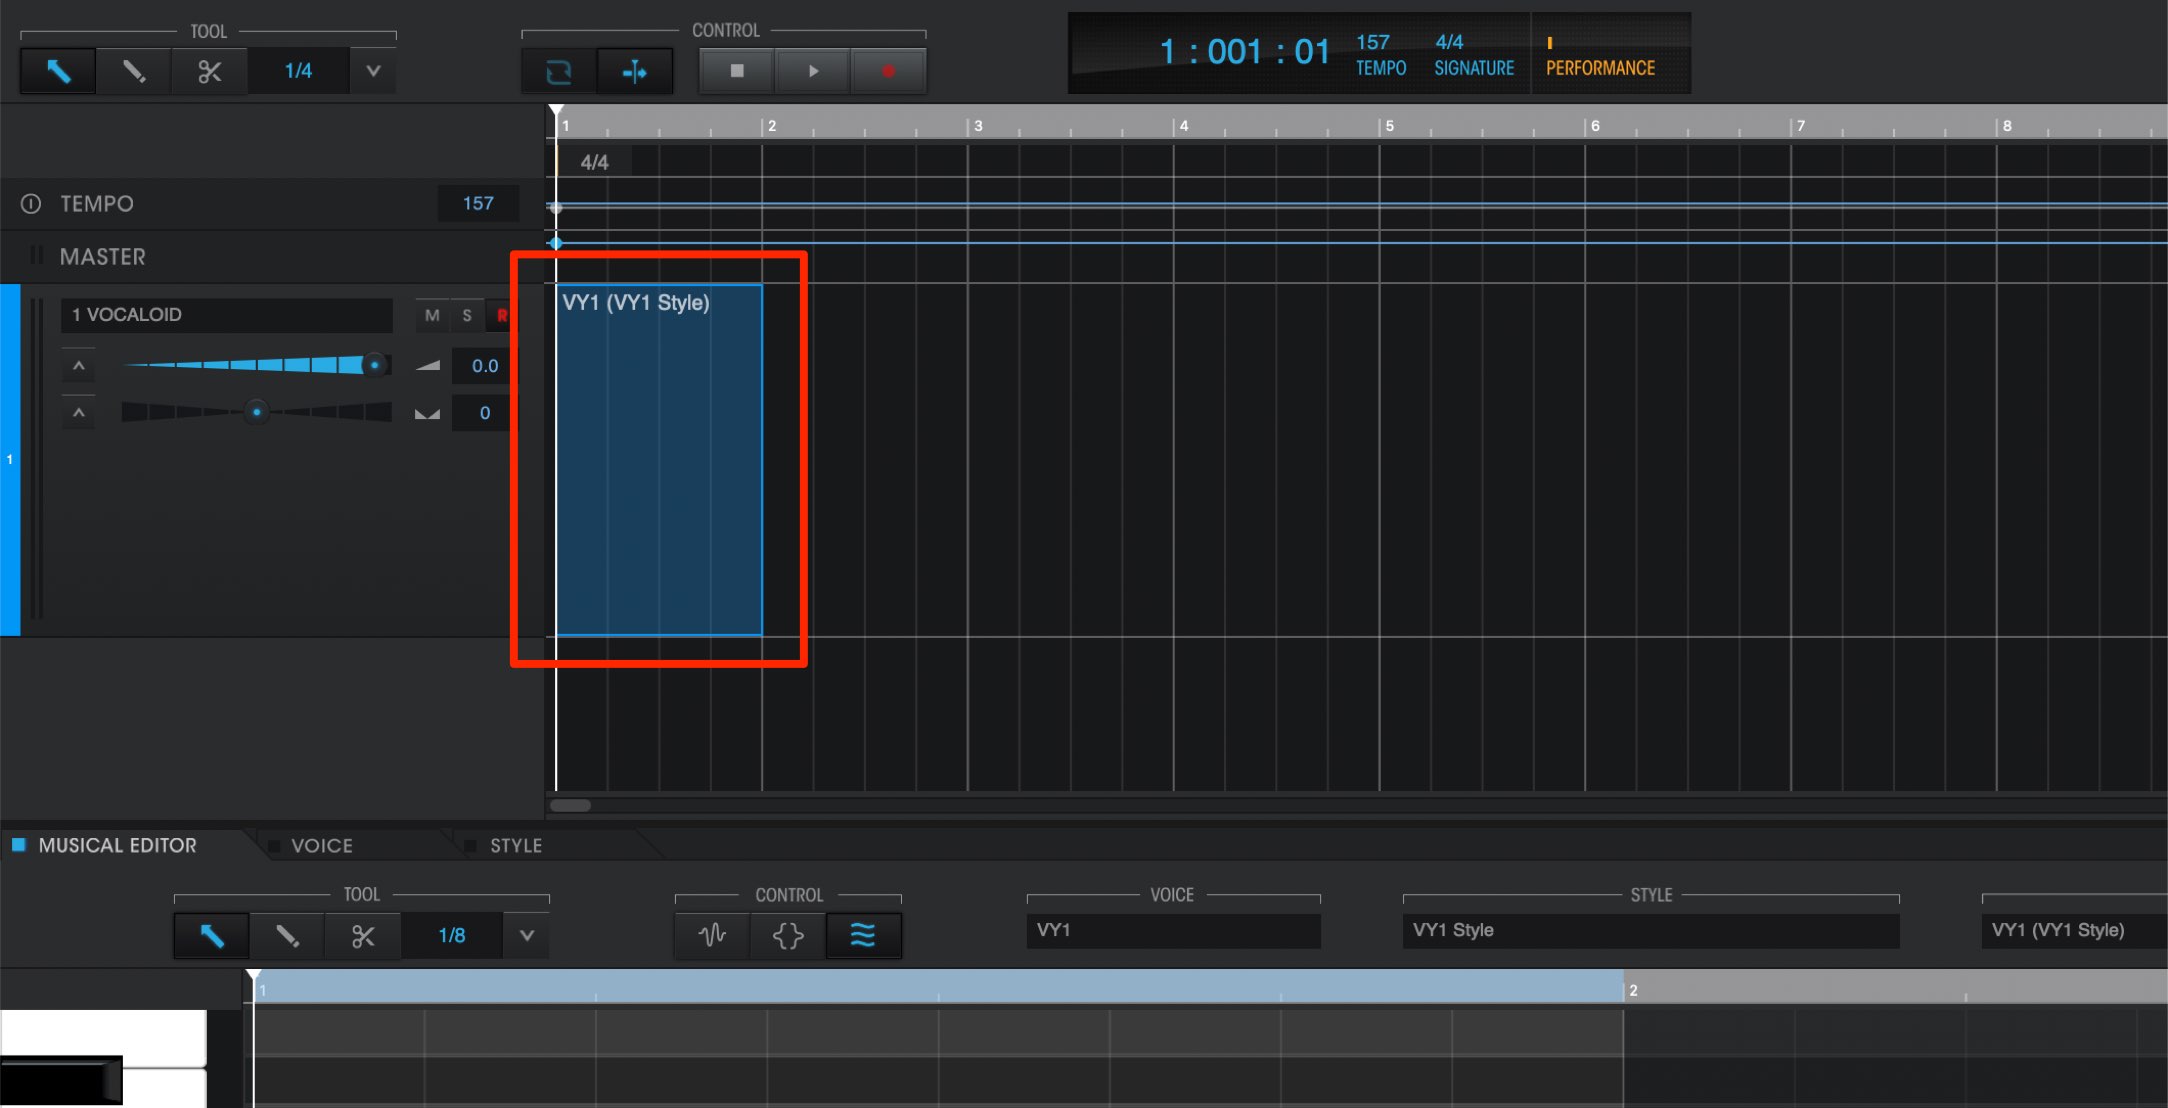
Task: Click the master track start point handle
Action: point(556,243)
